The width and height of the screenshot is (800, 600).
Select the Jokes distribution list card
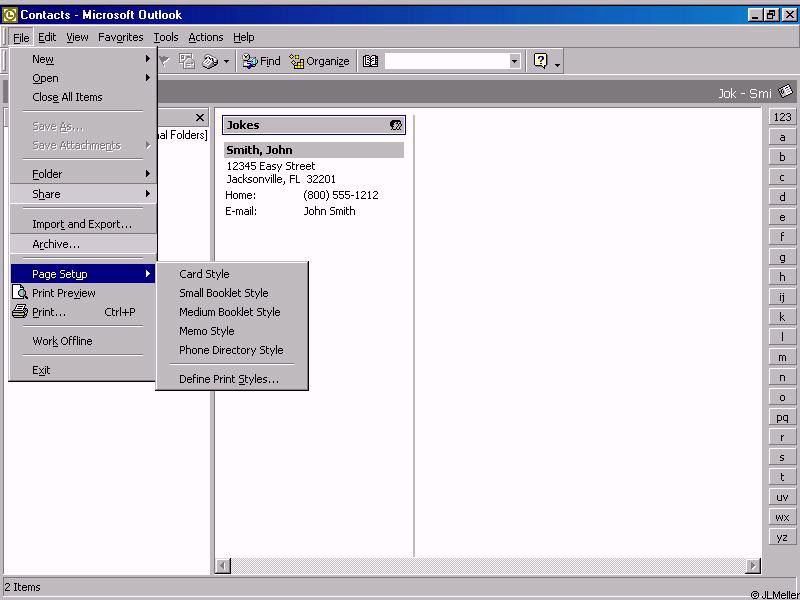click(x=314, y=125)
